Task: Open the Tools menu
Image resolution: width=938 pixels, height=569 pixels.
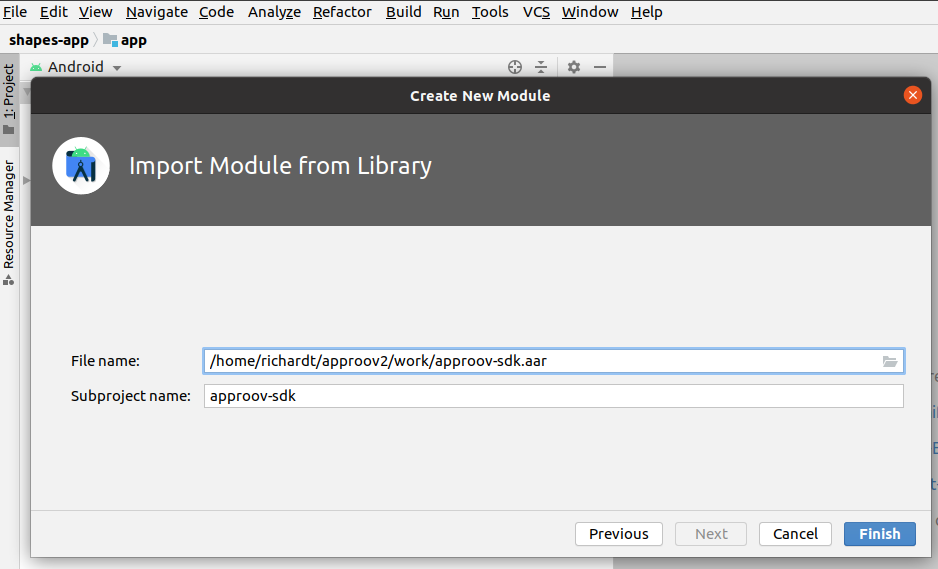Action: click(x=490, y=12)
